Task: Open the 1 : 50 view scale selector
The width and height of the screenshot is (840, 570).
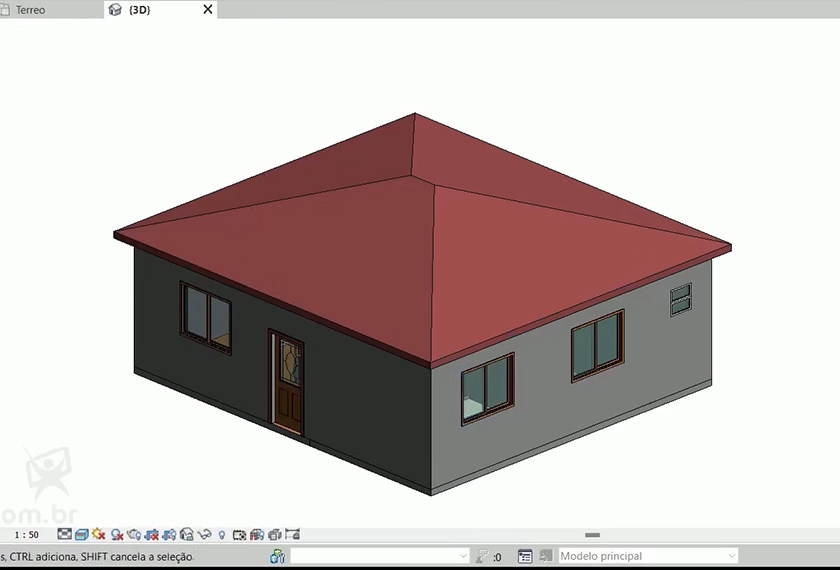Action: coord(27,535)
